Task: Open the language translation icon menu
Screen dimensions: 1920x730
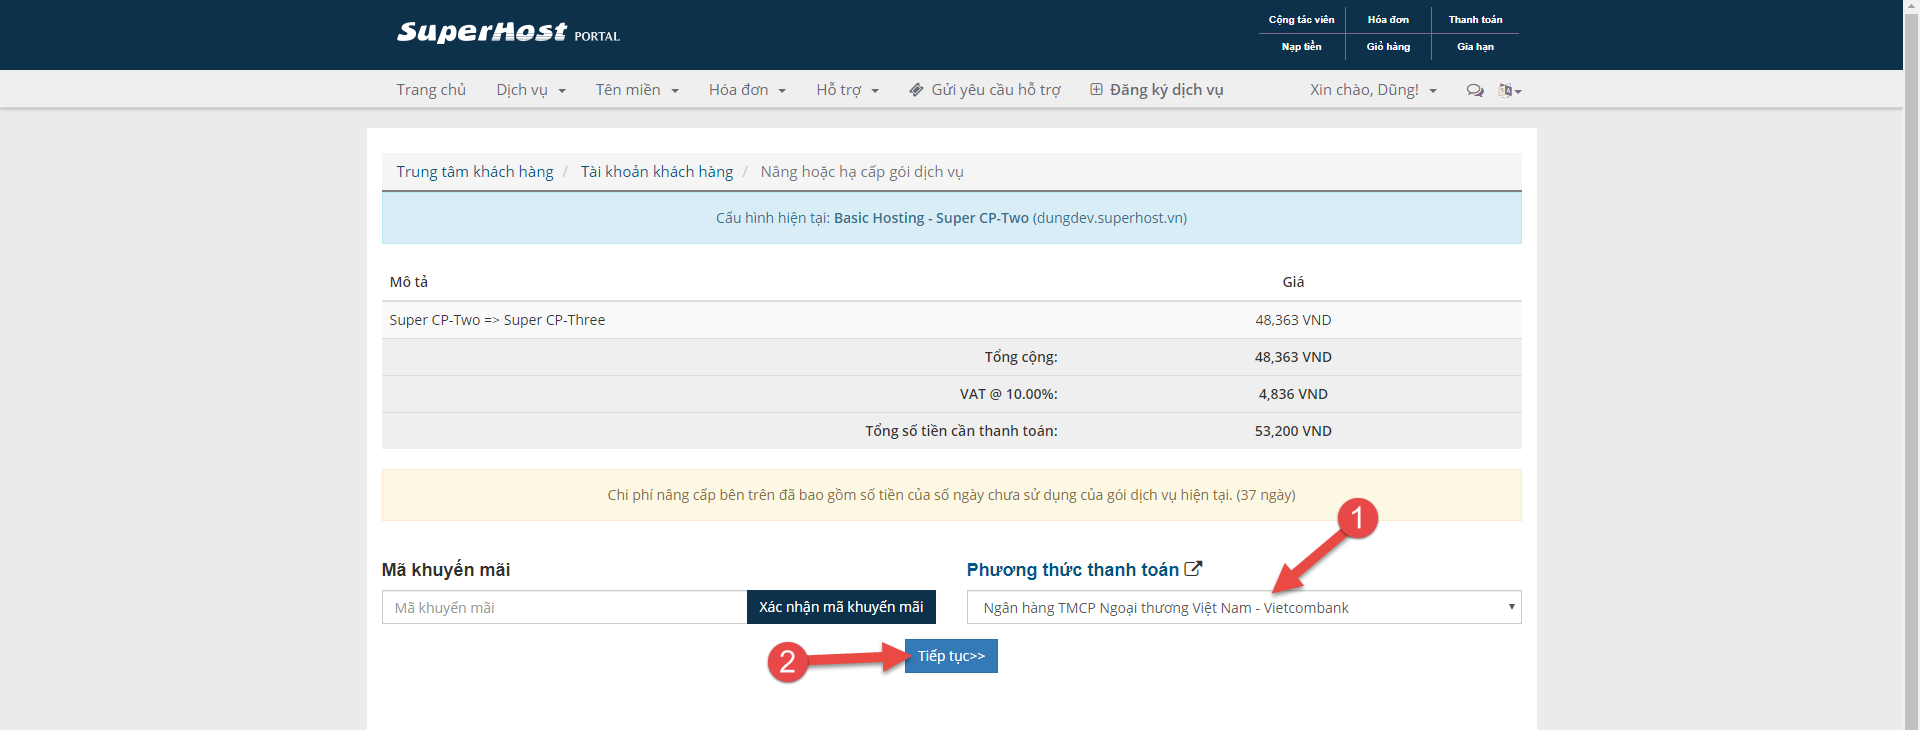Action: coord(1509,90)
